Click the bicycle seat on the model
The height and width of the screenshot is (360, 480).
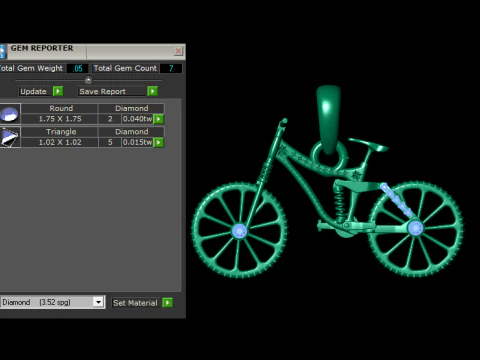[x=368, y=144]
